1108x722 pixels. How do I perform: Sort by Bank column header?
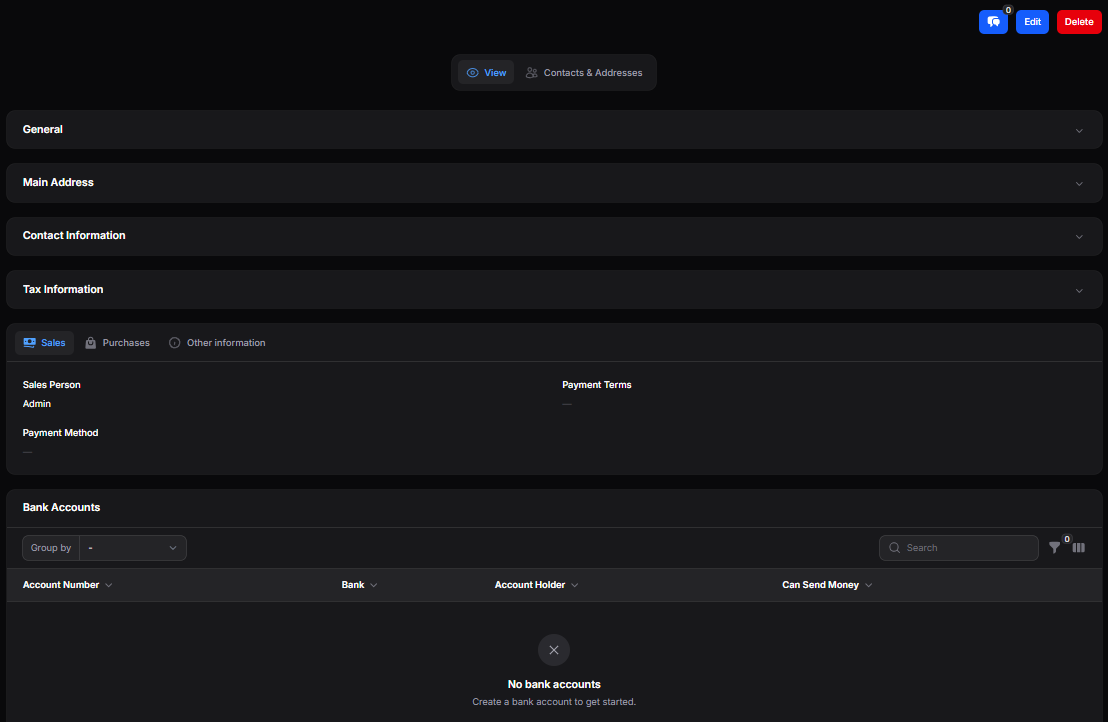[359, 585]
